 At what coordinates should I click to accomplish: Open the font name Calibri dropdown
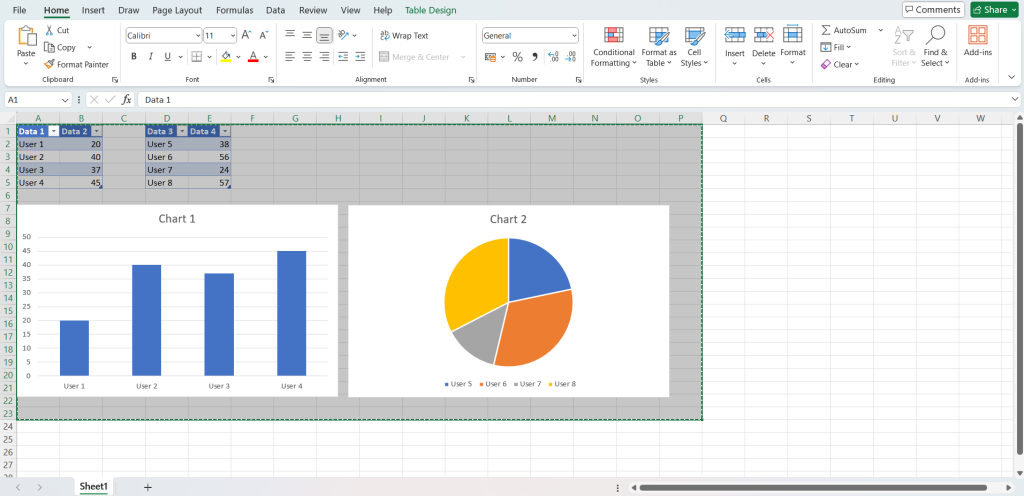coord(198,35)
